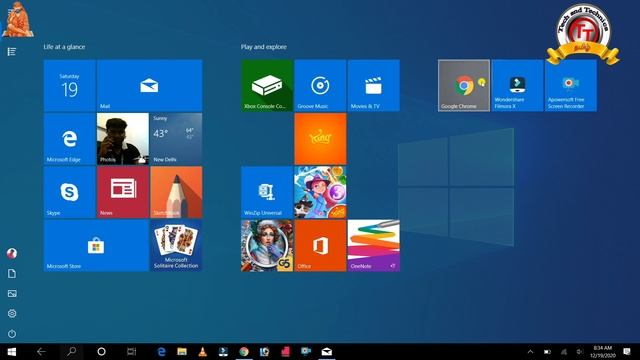
Task: Check battery status icon in the tray
Action: coord(547,351)
